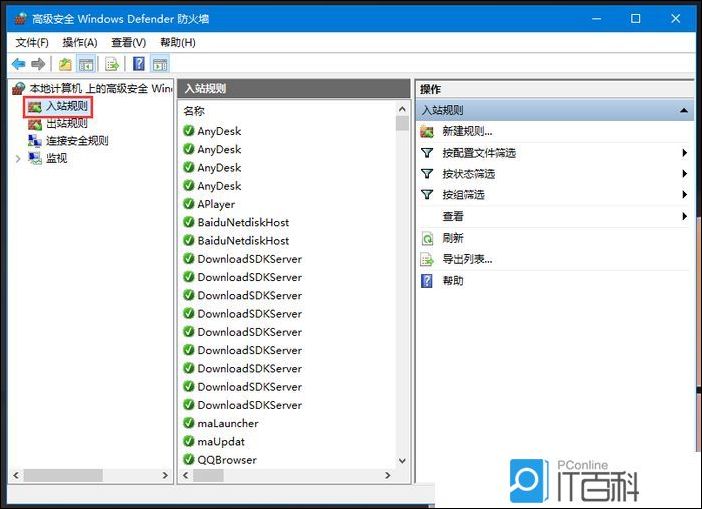Select the maLauncher rule
Viewport: 702px width, 509px height.
click(228, 423)
